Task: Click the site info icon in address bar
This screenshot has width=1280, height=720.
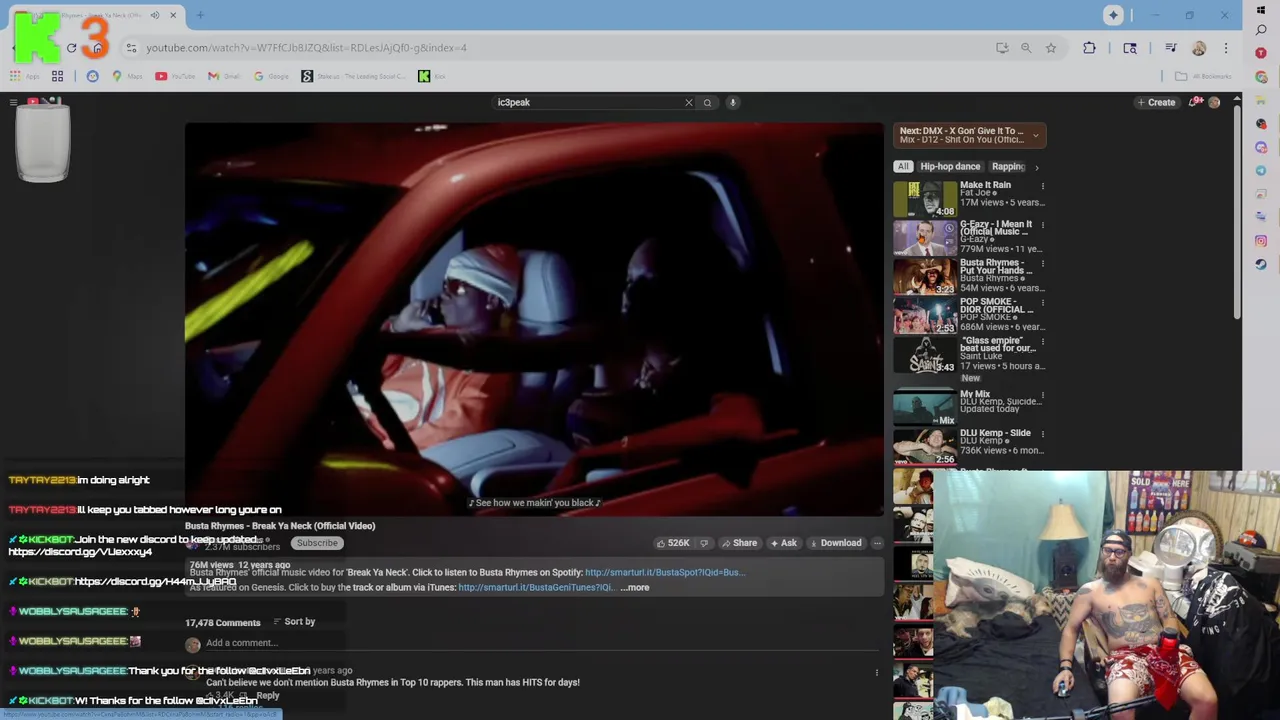Action: coord(131,48)
